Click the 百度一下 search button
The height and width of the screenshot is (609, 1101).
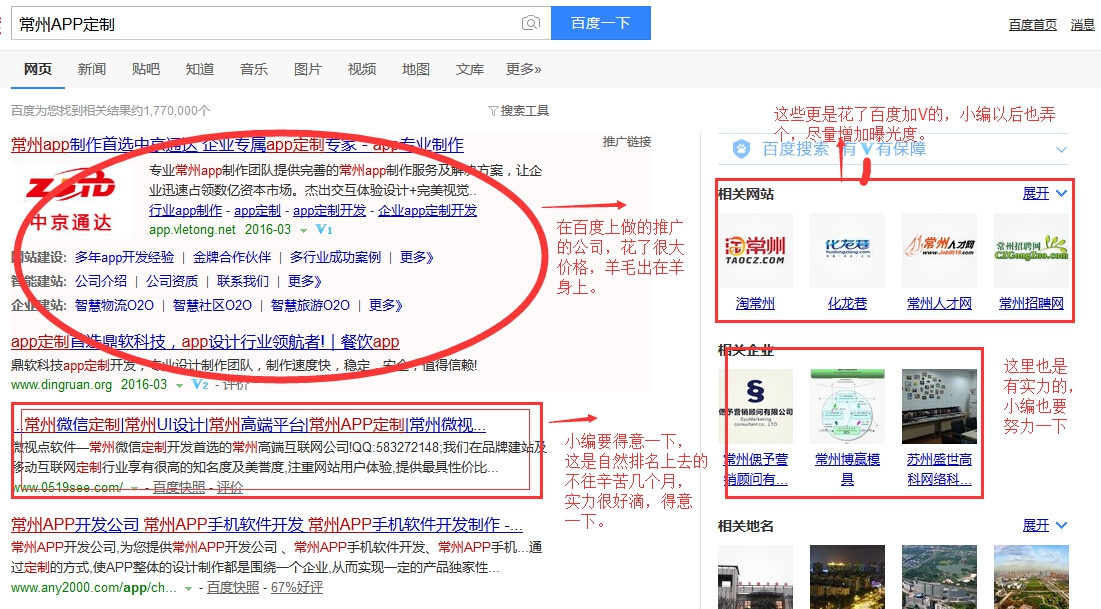[x=600, y=23]
